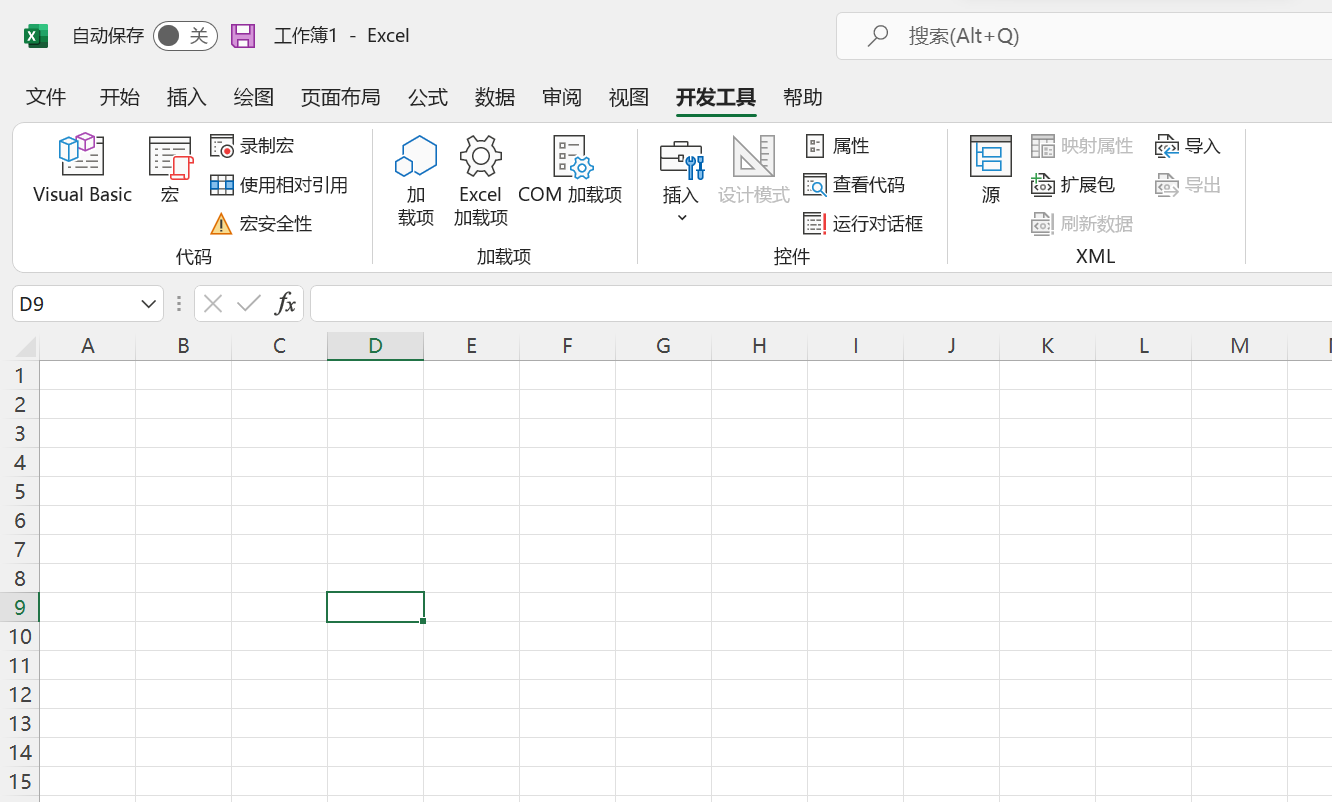Click 宏安全性 to open security settings
1332x802 pixels.
[262, 223]
